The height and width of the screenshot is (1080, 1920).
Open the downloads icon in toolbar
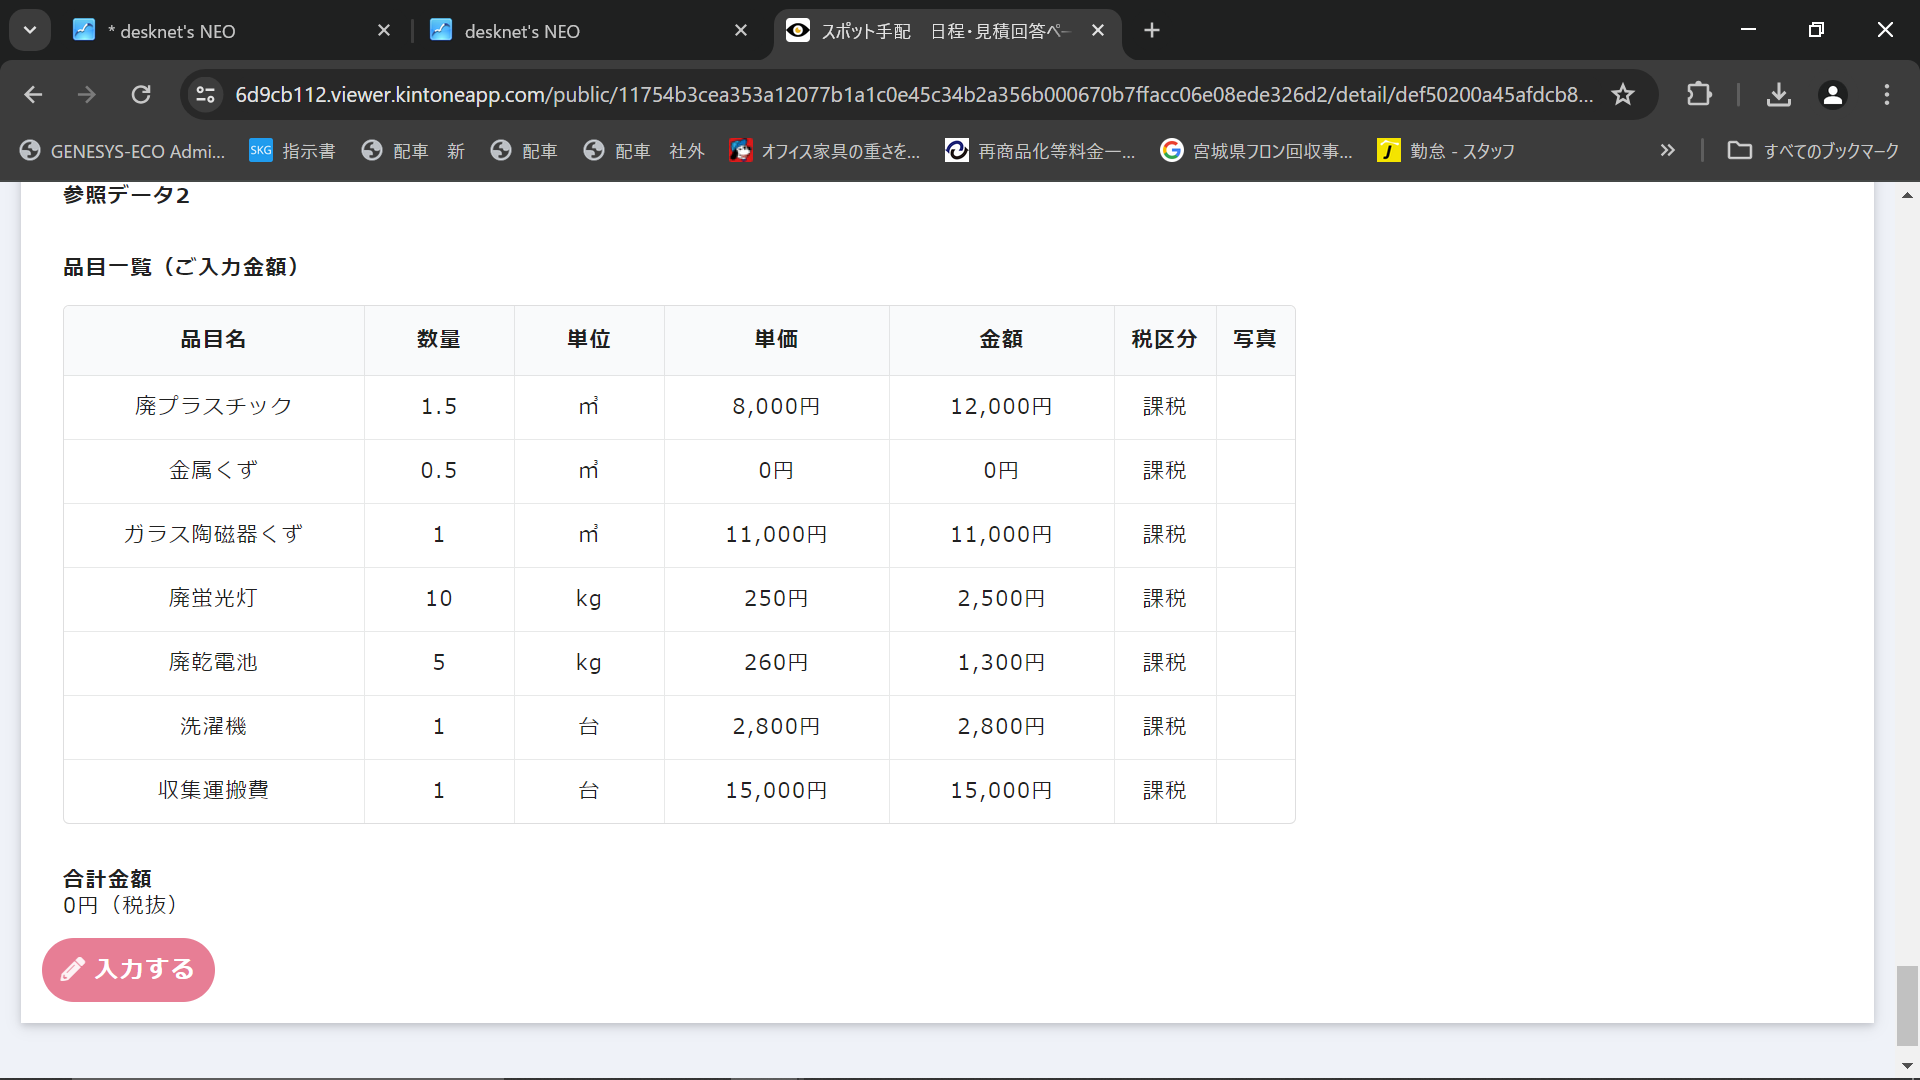click(1778, 95)
